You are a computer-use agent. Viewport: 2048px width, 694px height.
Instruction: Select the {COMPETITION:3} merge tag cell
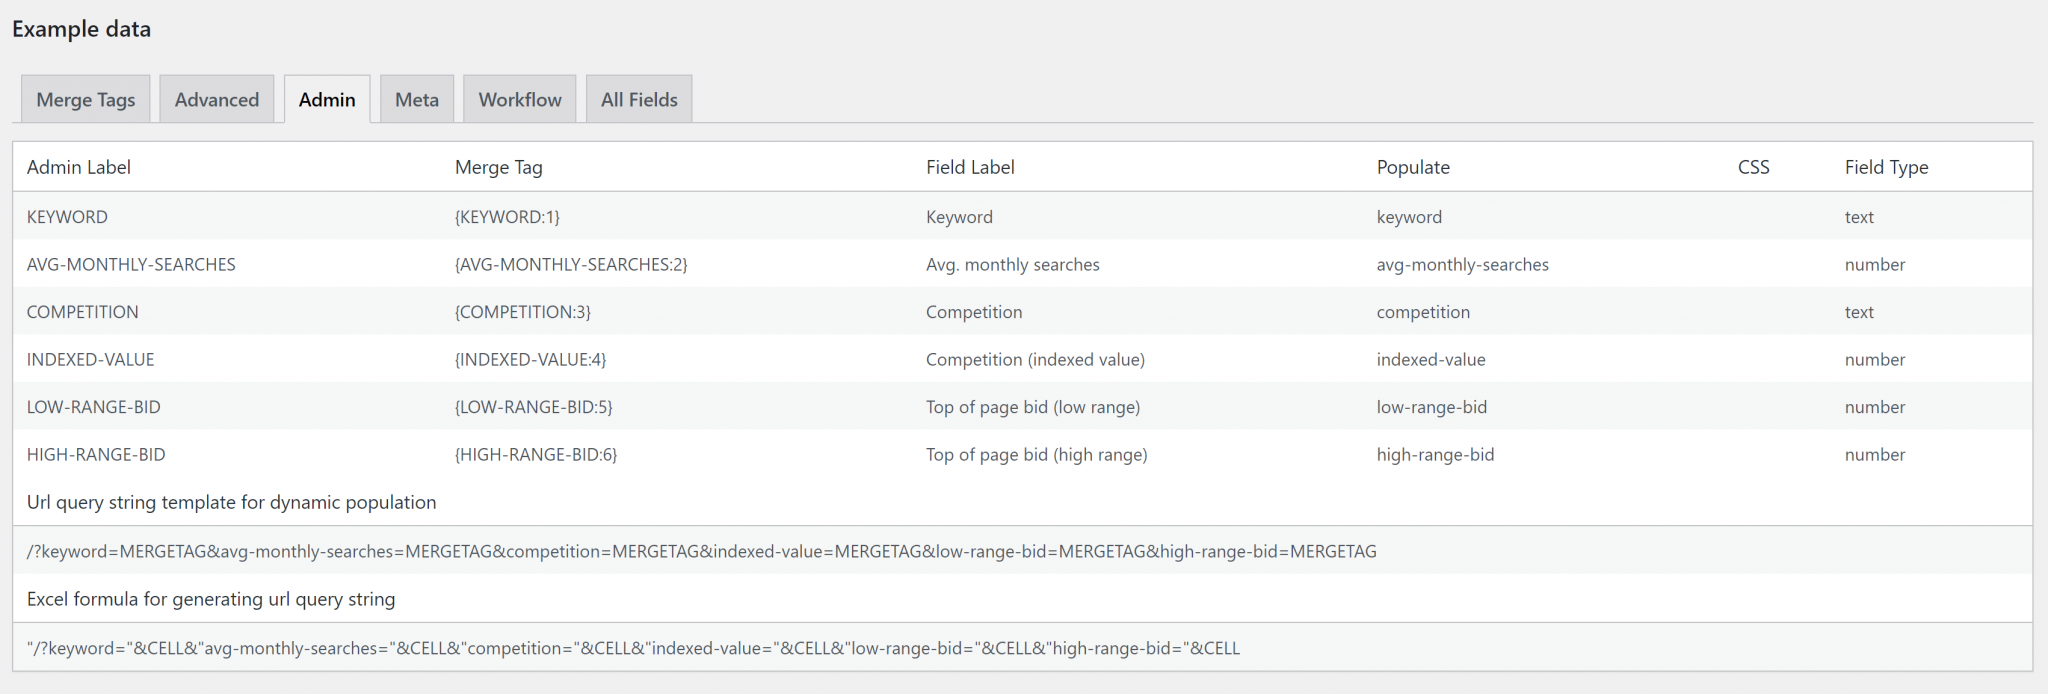(x=522, y=312)
